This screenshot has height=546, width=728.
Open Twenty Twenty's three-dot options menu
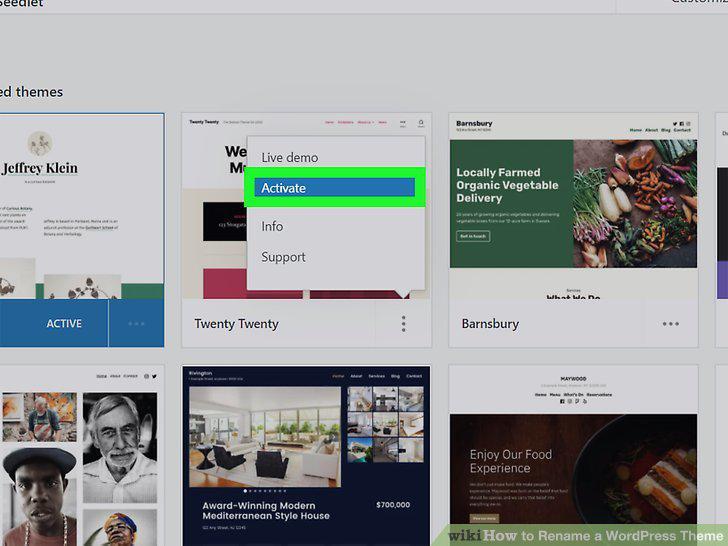pos(403,324)
